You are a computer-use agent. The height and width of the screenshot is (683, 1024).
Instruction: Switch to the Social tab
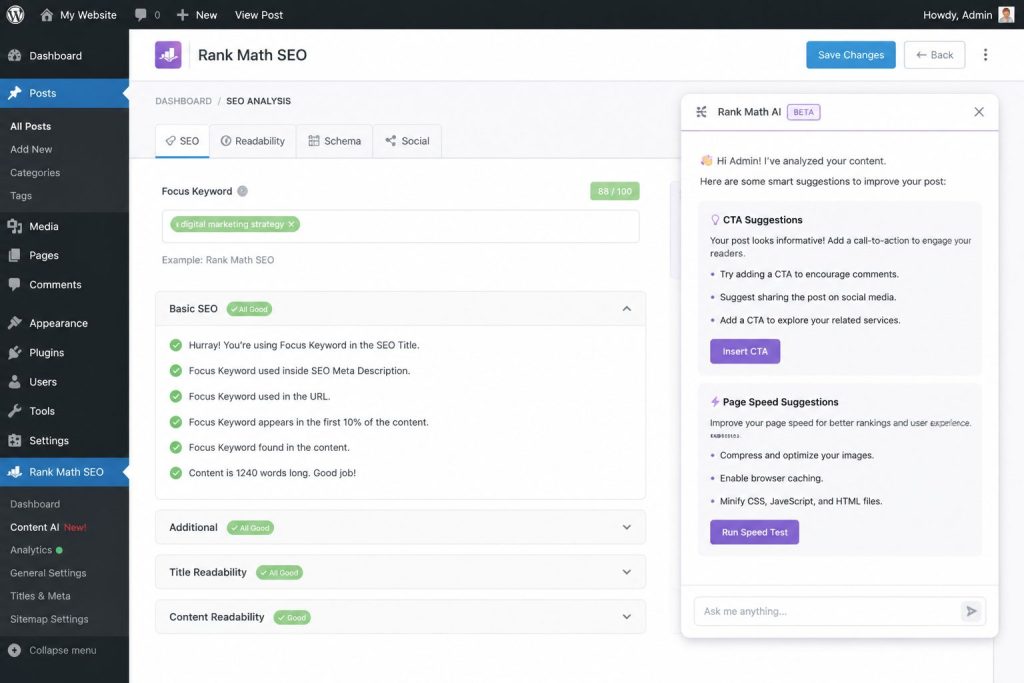(x=408, y=141)
